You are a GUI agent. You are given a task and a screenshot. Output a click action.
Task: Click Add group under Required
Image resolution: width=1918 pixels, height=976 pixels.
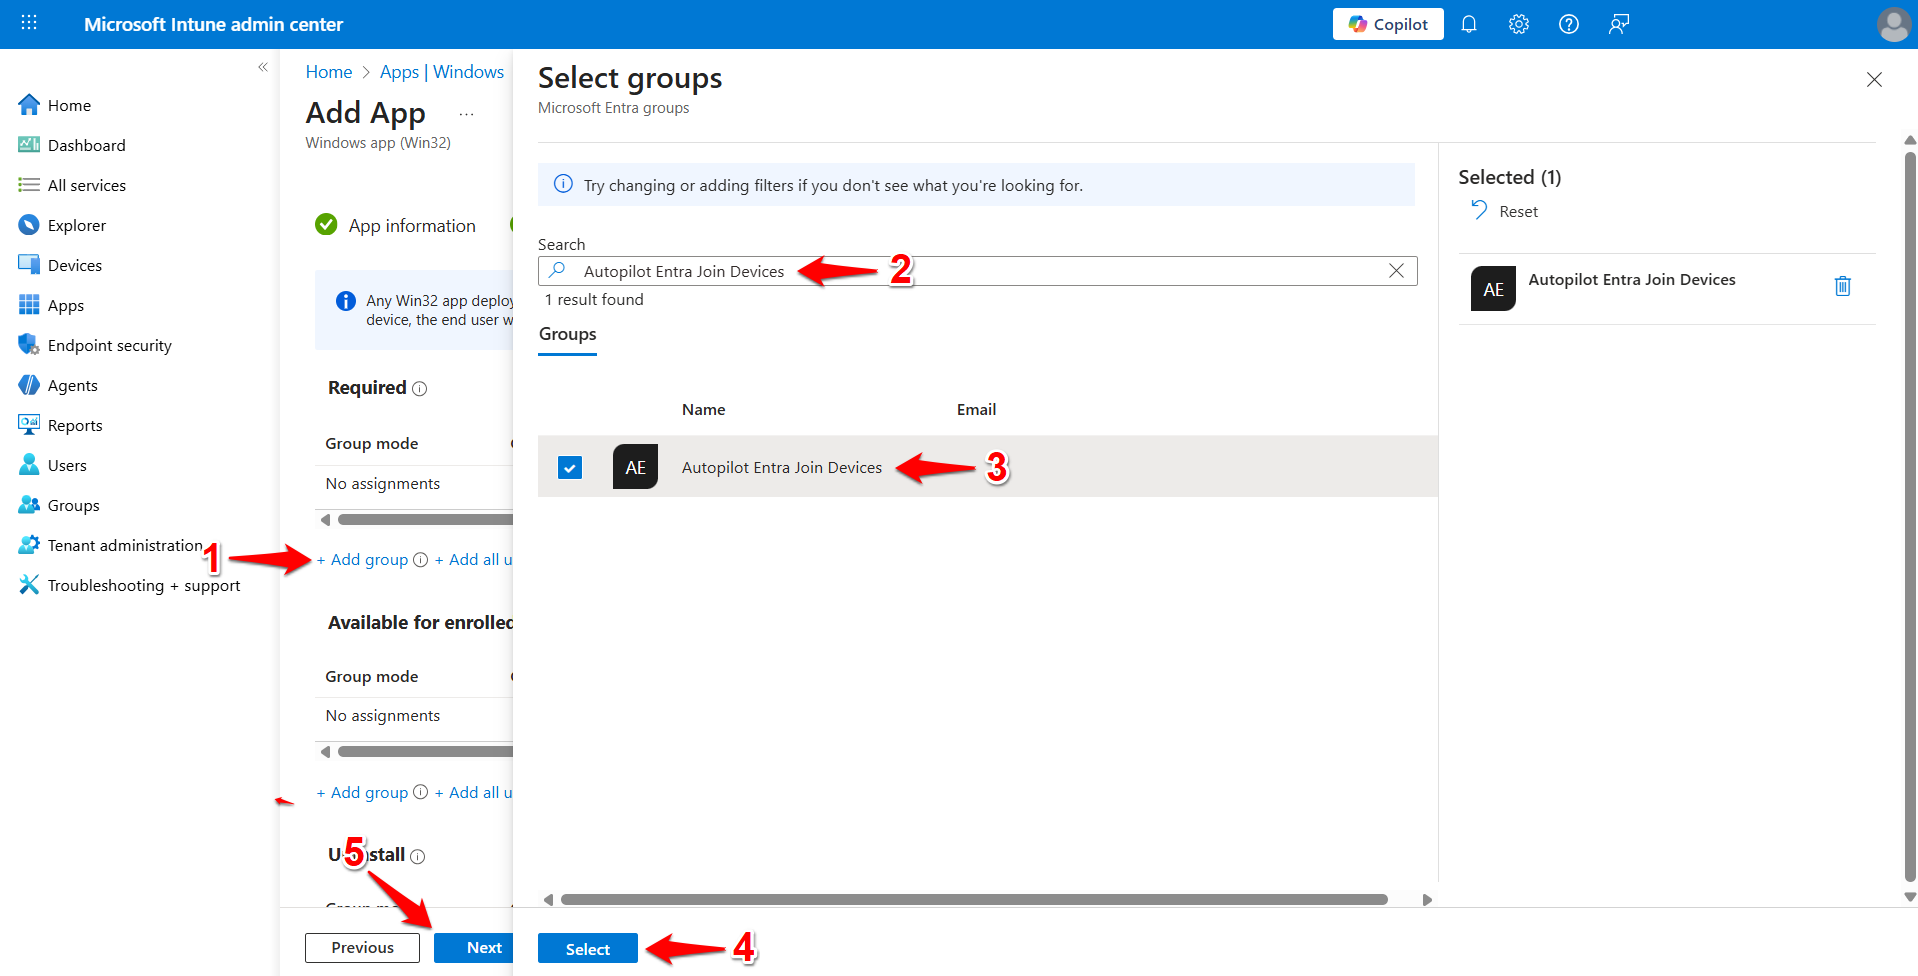(x=362, y=560)
